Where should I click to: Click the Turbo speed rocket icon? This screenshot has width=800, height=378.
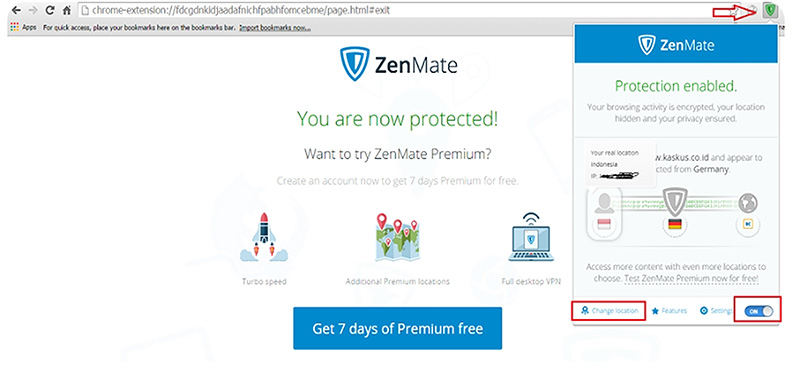[x=264, y=238]
